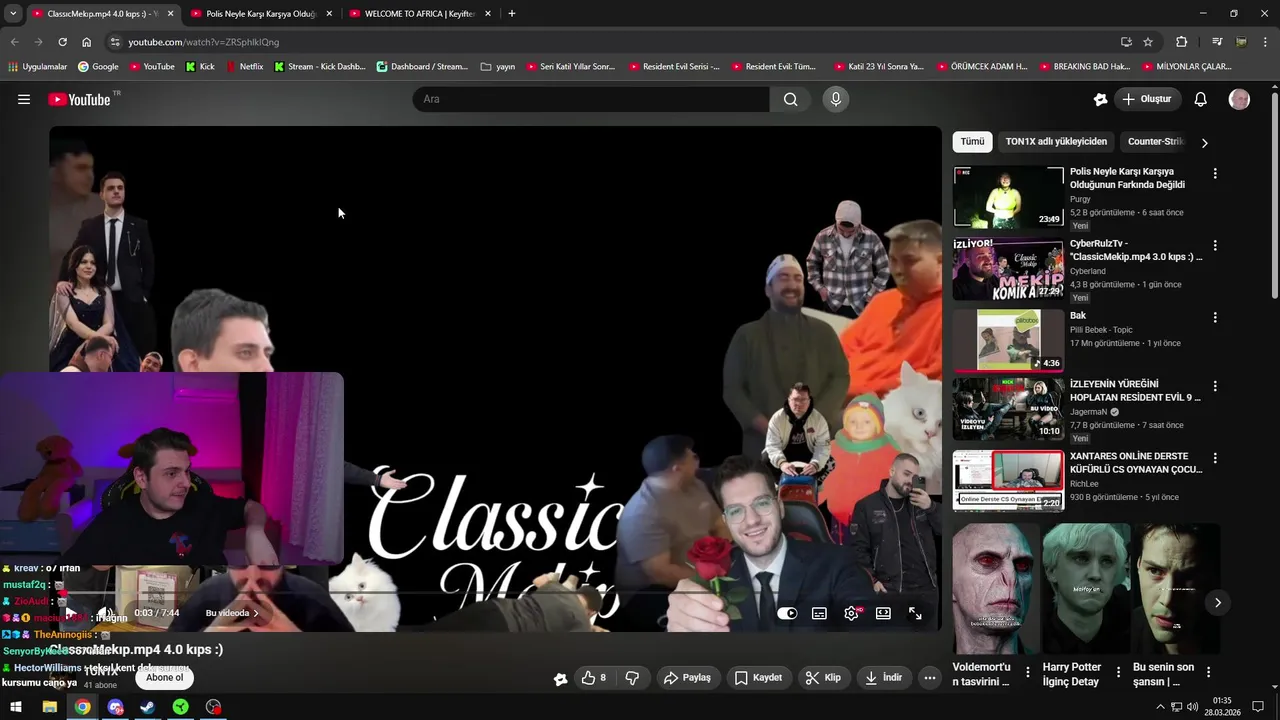The width and height of the screenshot is (1280, 720).
Task: Open the Windows notification center
Action: [1258, 707]
